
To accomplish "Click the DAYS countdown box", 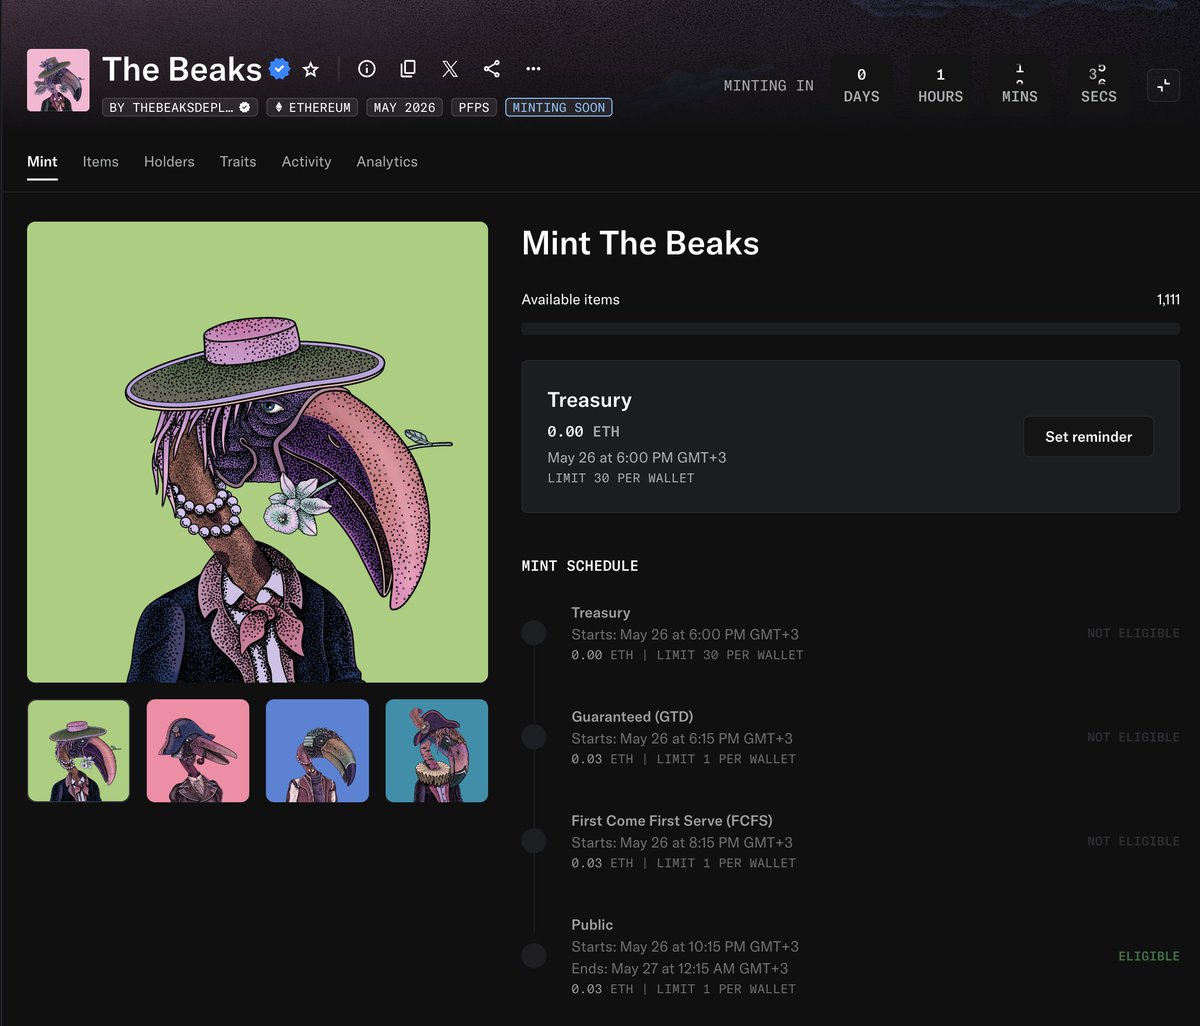I will pyautogui.click(x=861, y=86).
